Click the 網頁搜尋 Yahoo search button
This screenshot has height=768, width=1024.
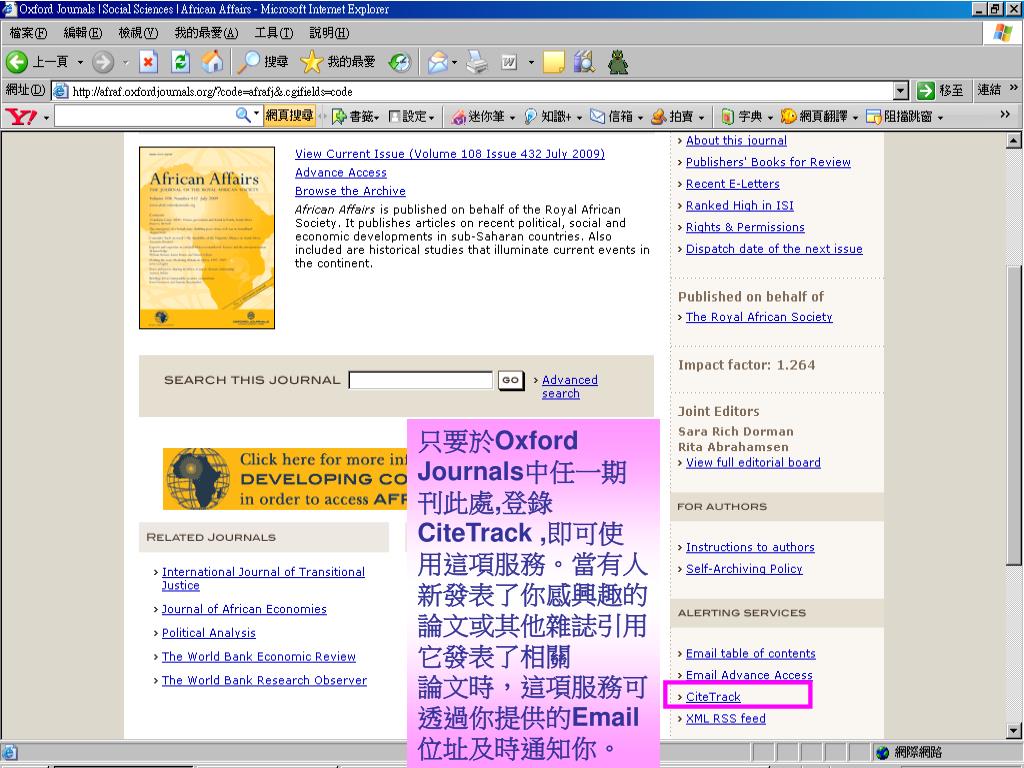click(x=289, y=116)
